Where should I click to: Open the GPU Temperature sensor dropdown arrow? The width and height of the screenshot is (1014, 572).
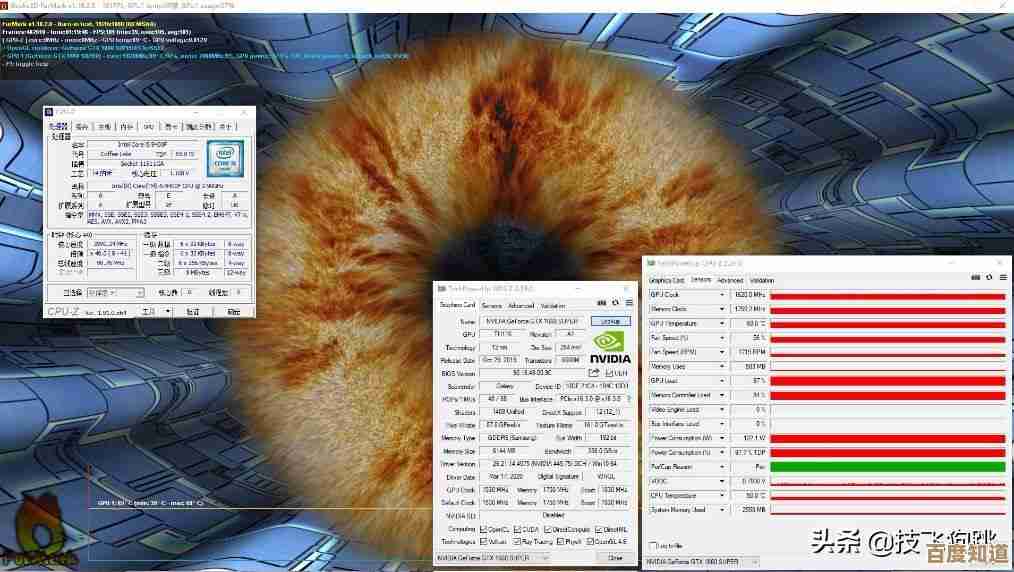(x=722, y=324)
